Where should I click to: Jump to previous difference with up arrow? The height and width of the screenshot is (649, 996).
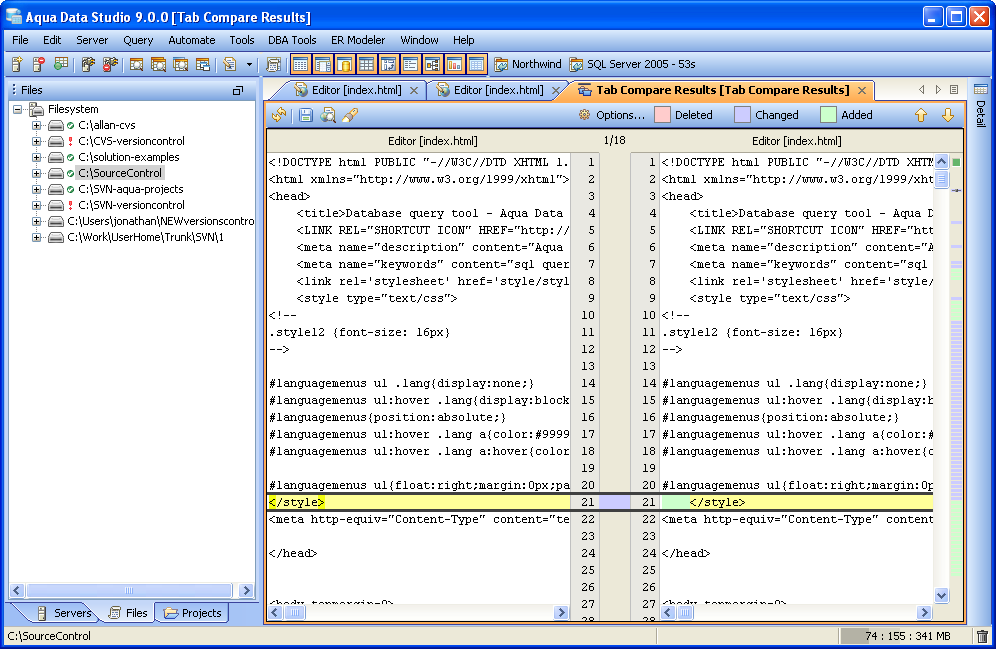point(921,115)
